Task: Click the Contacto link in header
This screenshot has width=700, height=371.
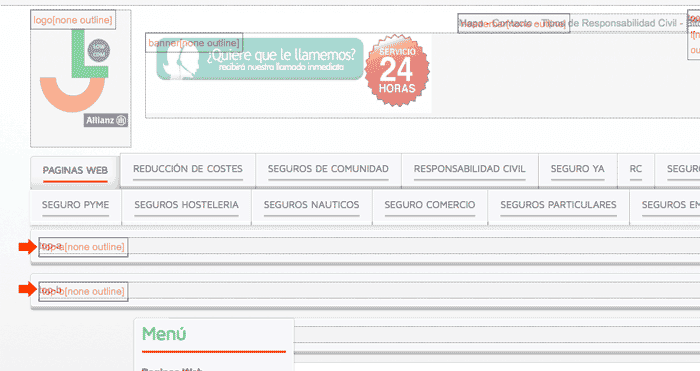Action: click(x=512, y=23)
